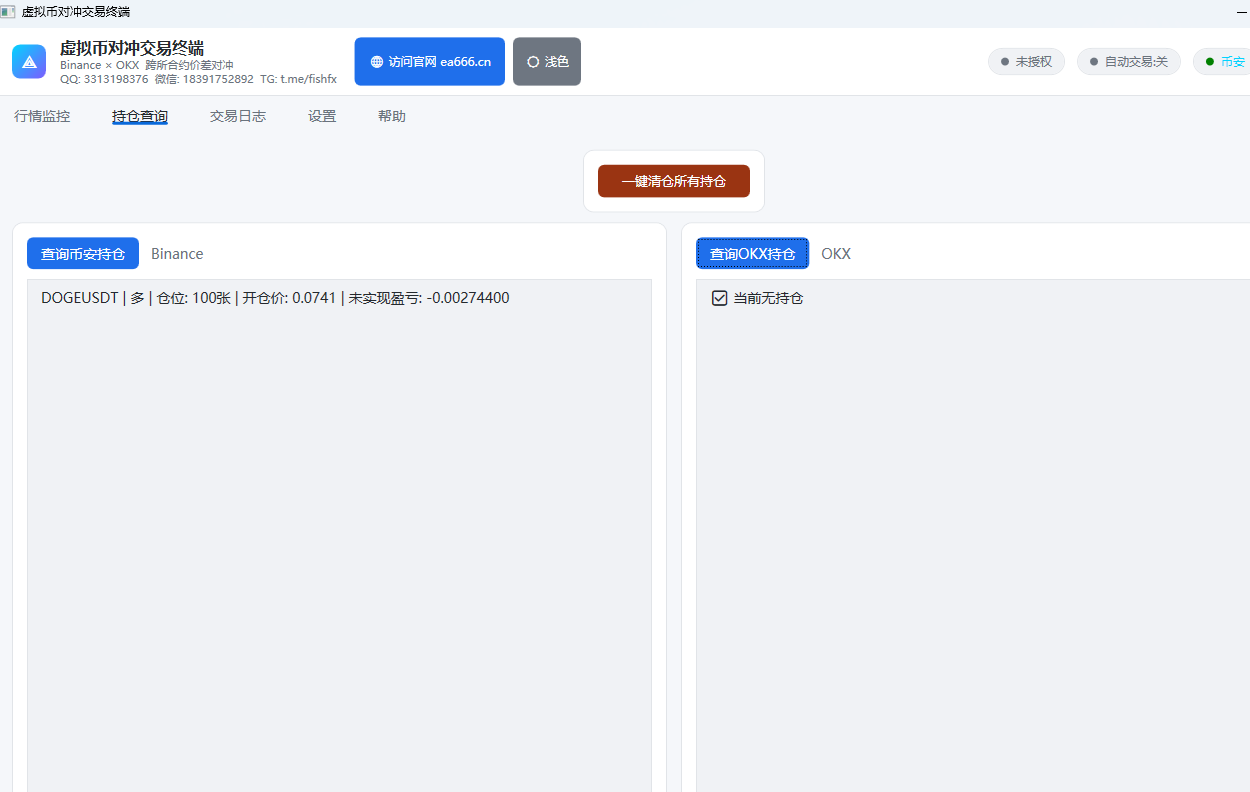Click 一键清仓所有持仓 button

pos(674,181)
